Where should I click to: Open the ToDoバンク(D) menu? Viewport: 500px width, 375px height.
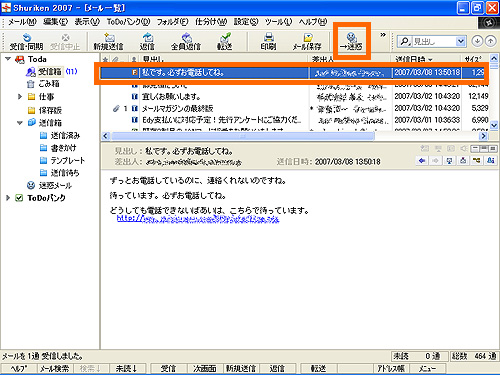(128, 22)
